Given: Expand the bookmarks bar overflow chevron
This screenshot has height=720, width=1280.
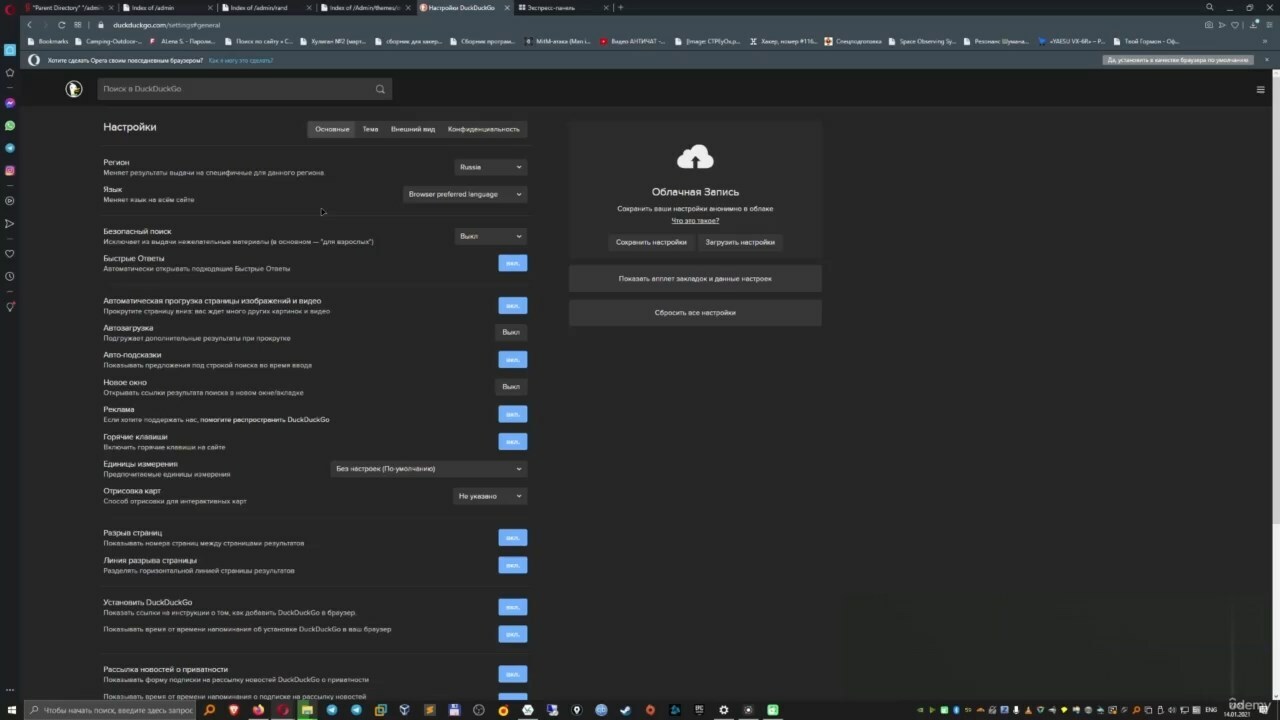Looking at the screenshot, I should pyautogui.click(x=1267, y=42).
